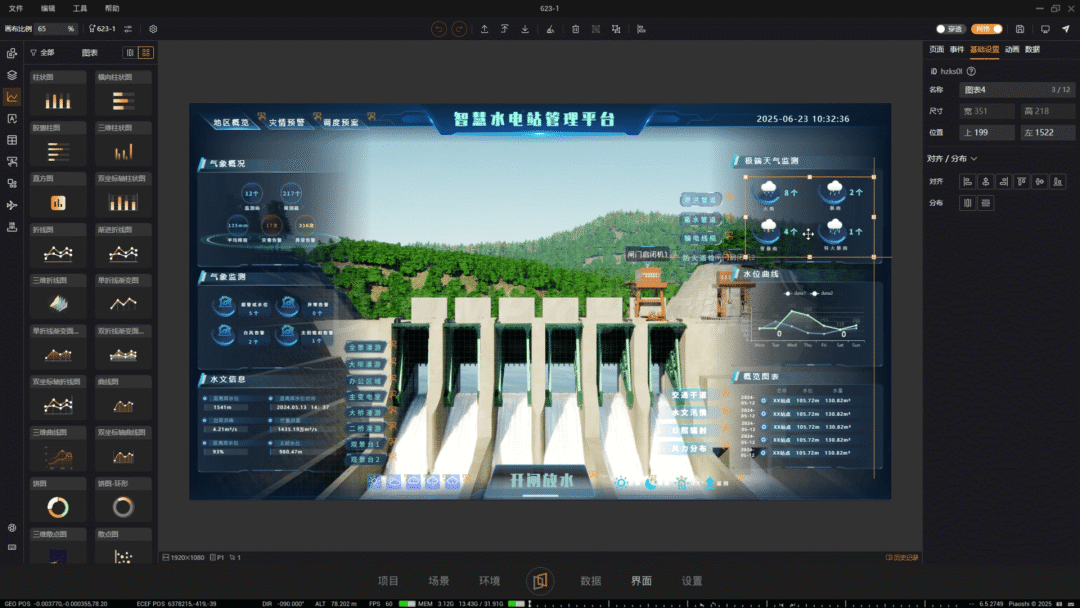Open the 工具 menu
Image resolution: width=1080 pixels, height=608 pixels.
point(80,8)
